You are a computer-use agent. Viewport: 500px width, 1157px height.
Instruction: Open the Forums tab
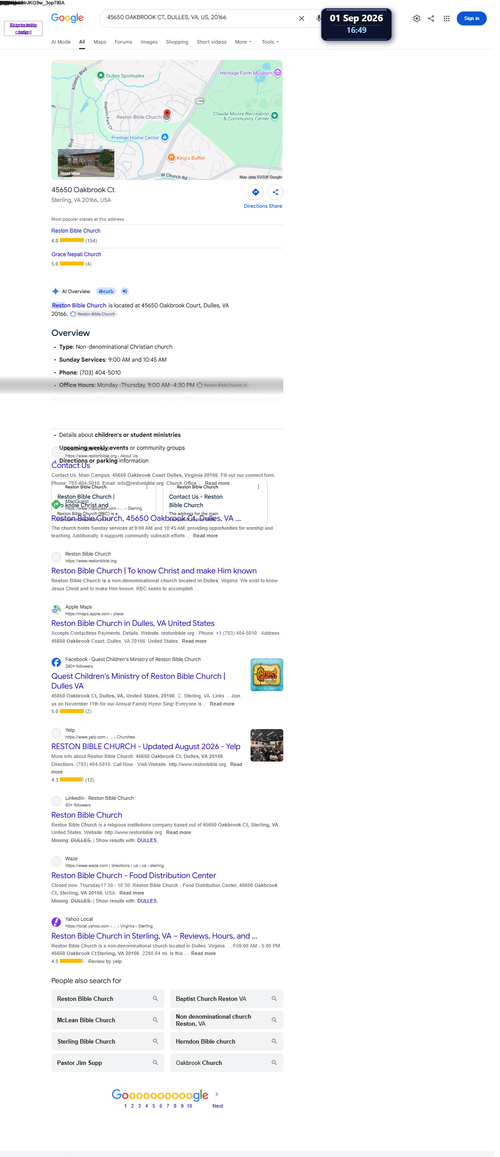(x=123, y=42)
